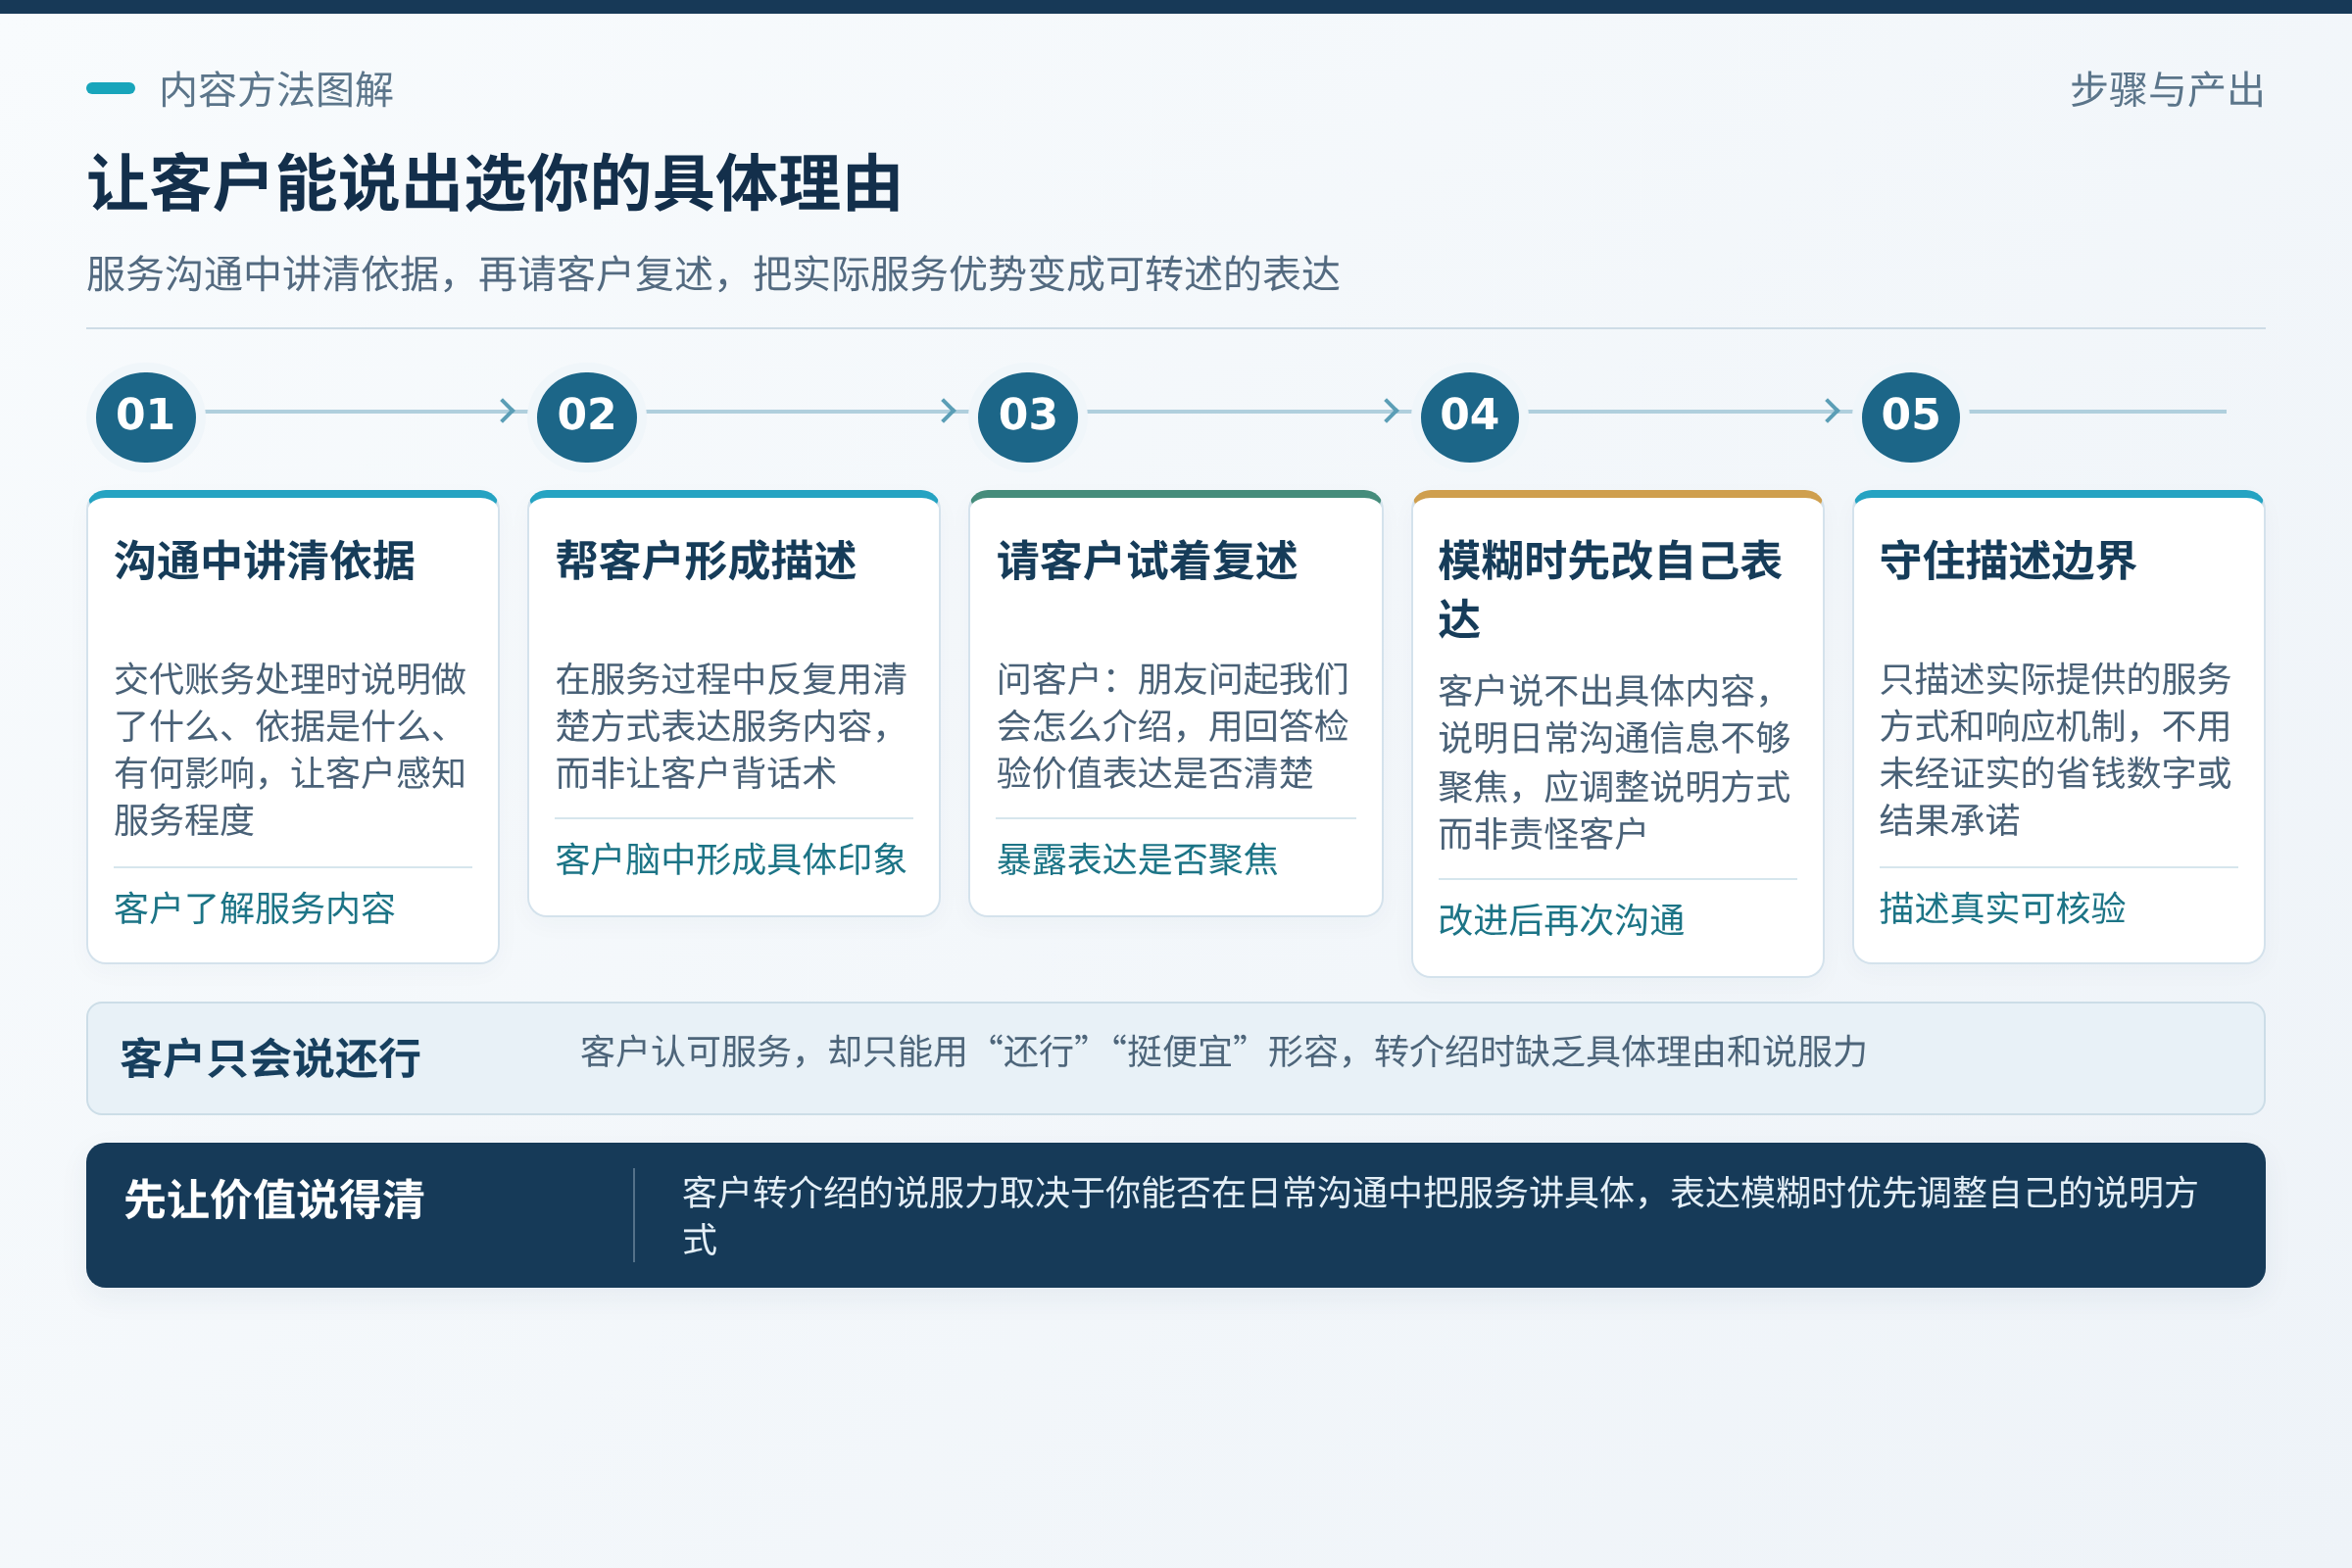Click the output text 改进后再次沟通
The width and height of the screenshot is (2352, 1568).
(1561, 920)
